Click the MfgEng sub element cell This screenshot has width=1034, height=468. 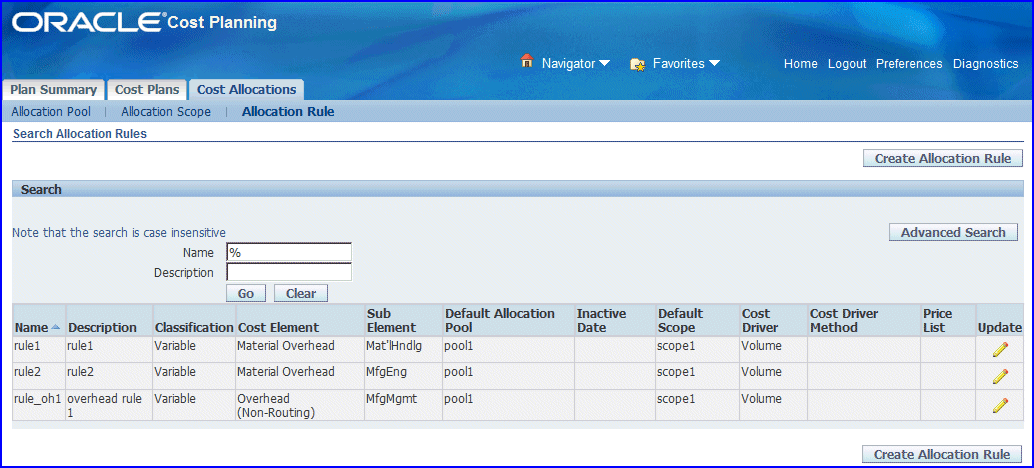(403, 376)
